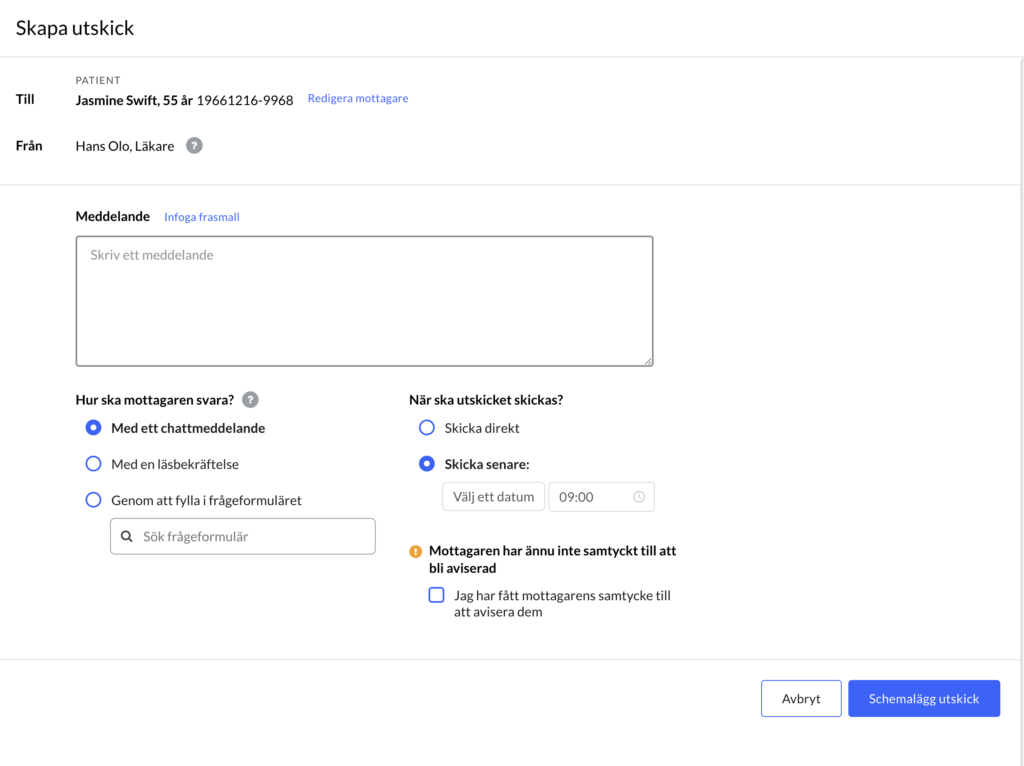Click the orange warning icon about samtycke

pyautogui.click(x=415, y=552)
